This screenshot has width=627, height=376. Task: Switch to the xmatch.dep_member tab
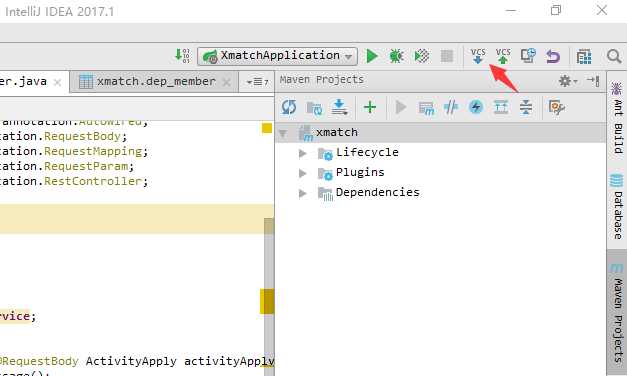155,82
